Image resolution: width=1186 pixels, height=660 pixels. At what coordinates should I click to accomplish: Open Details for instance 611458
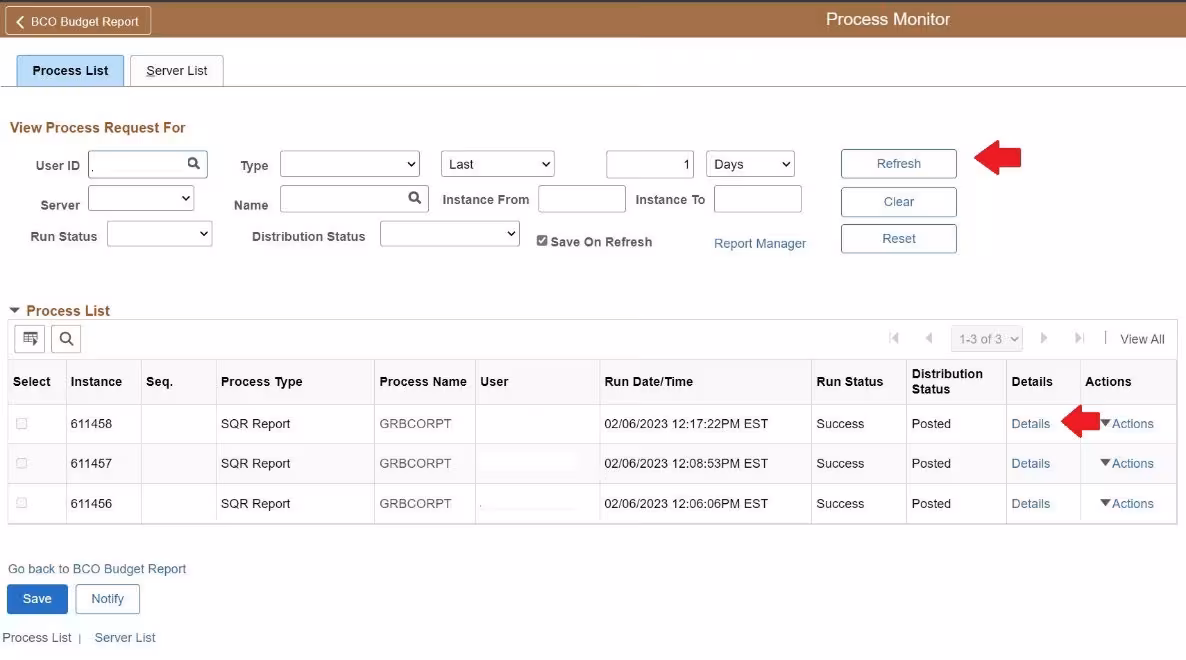1030,423
